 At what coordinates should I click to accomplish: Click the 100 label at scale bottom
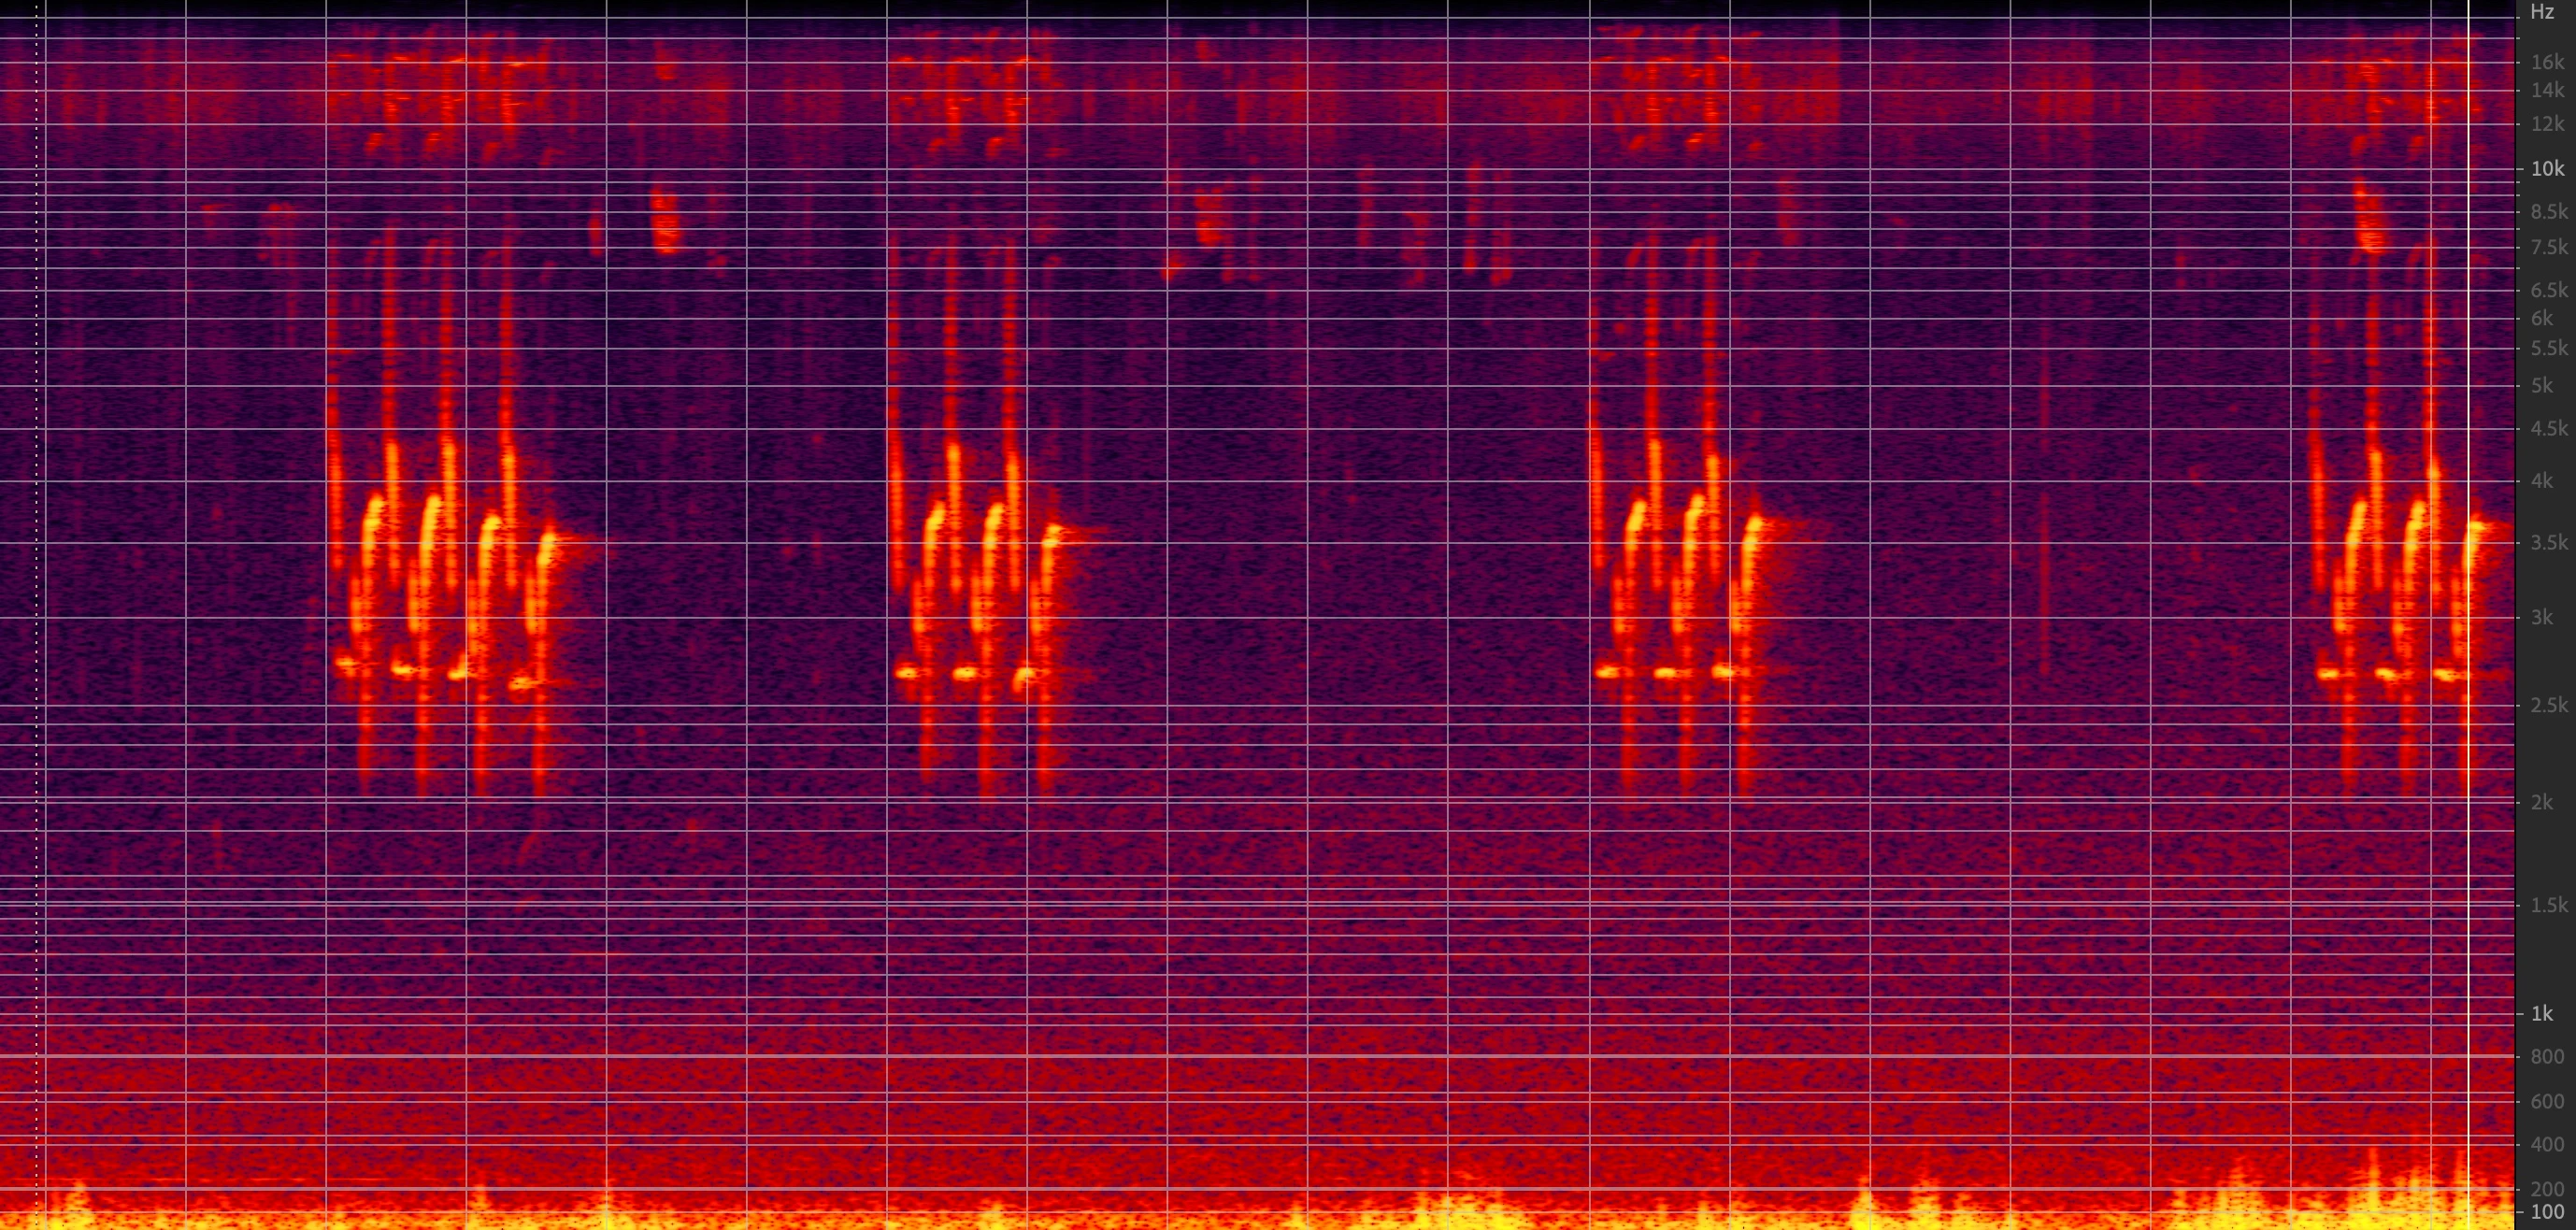2547,1213
